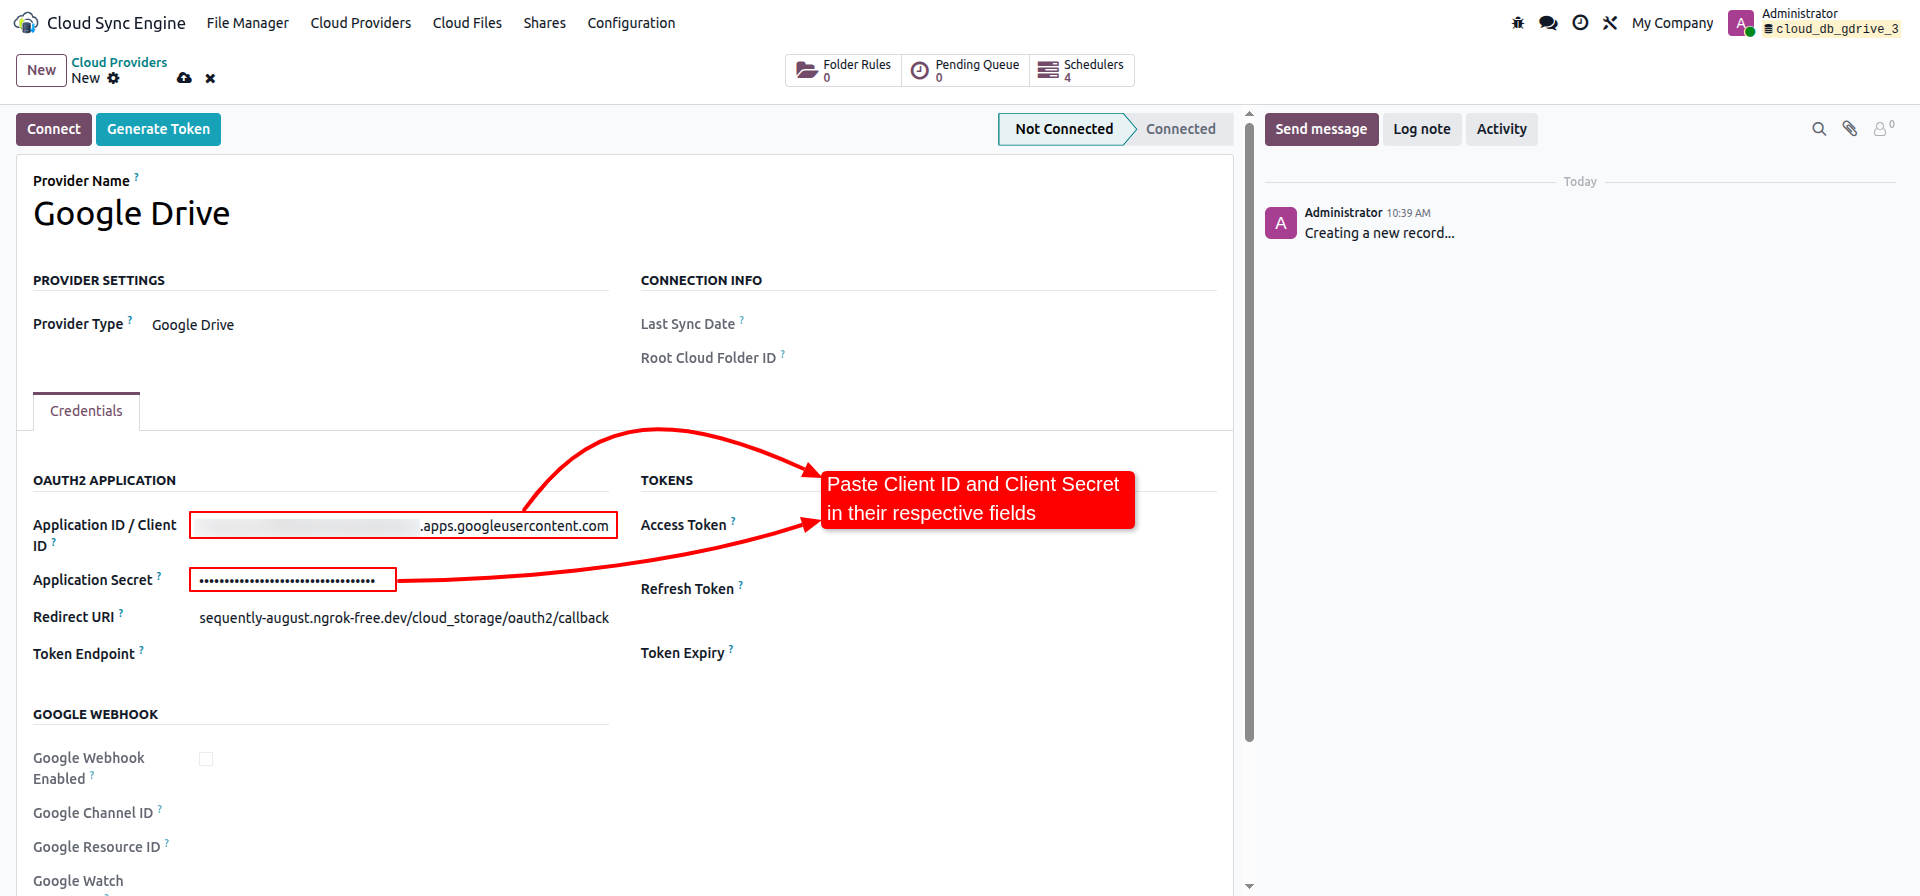Open the activities clock icon

[x=1580, y=23]
